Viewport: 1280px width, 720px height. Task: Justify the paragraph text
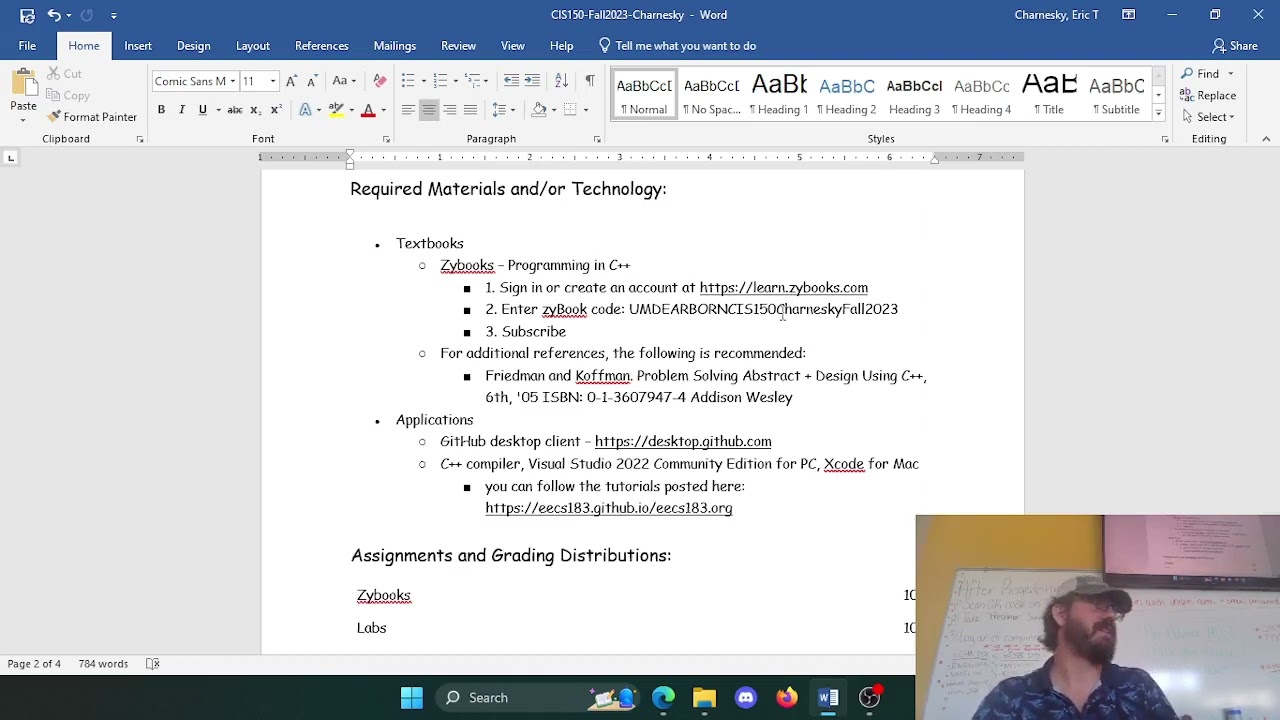(x=471, y=110)
